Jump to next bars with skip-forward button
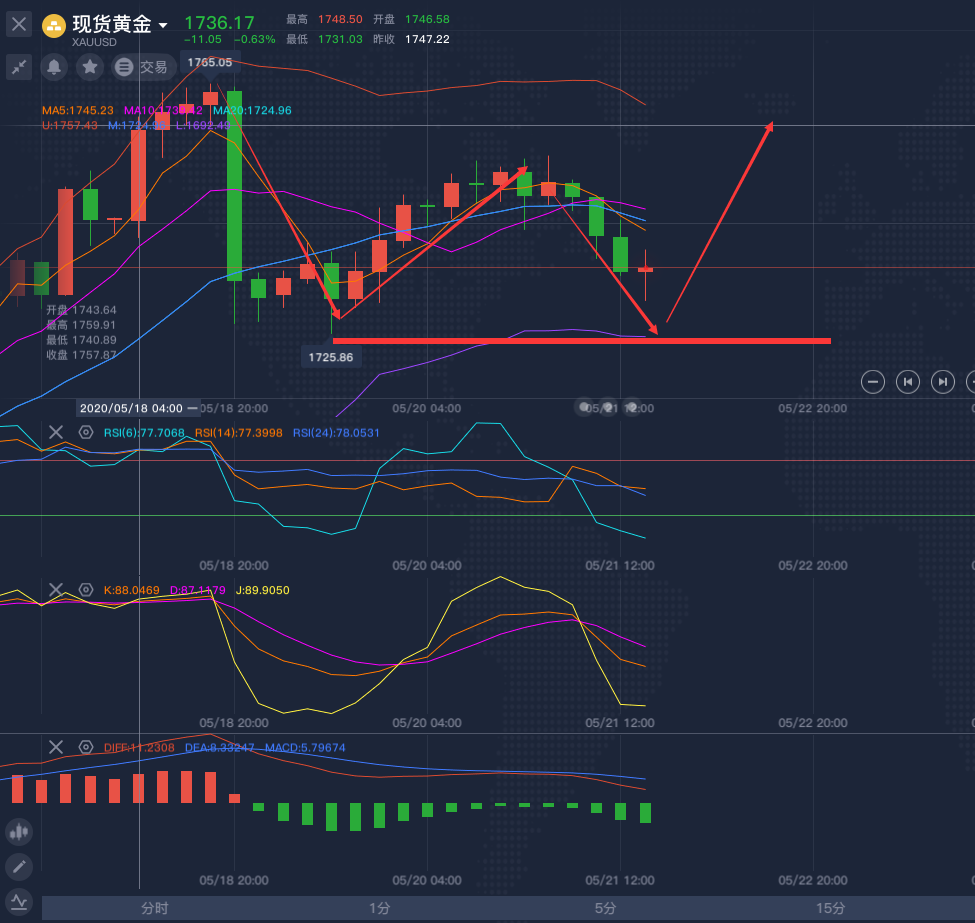This screenshot has width=975, height=923. point(942,381)
